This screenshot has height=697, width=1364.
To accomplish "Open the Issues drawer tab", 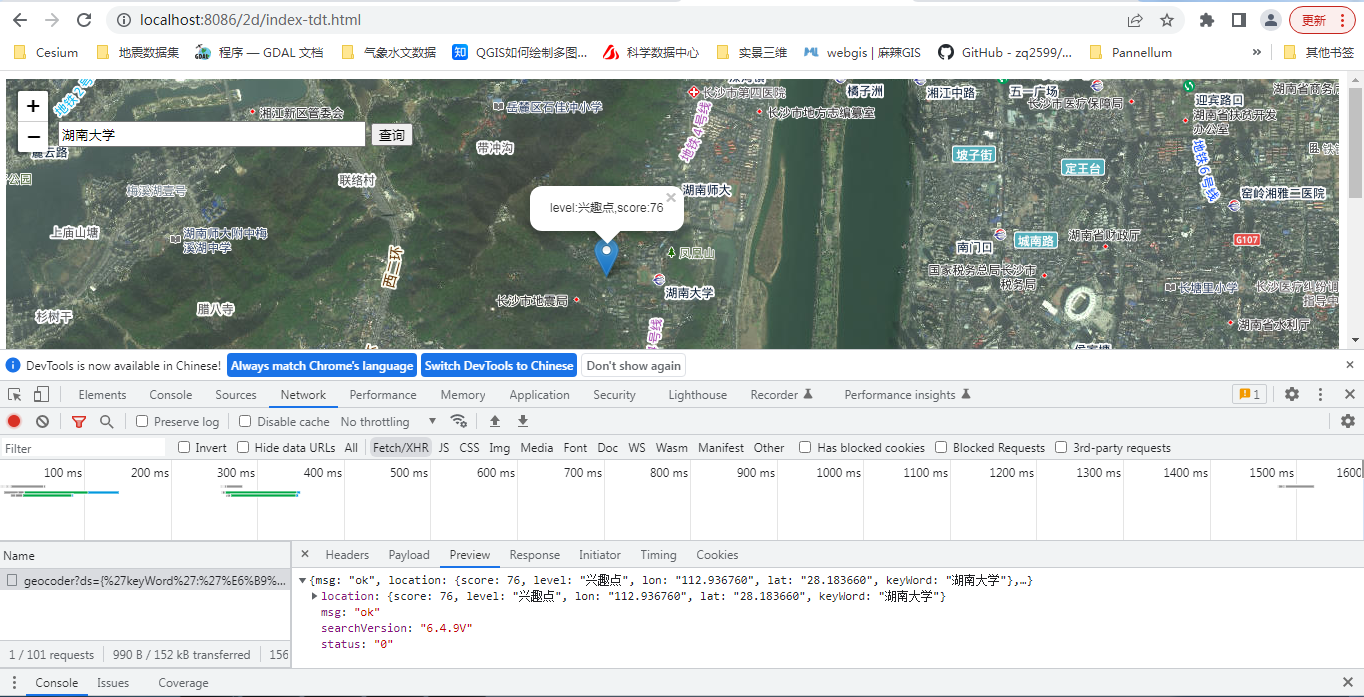I will [x=113, y=683].
